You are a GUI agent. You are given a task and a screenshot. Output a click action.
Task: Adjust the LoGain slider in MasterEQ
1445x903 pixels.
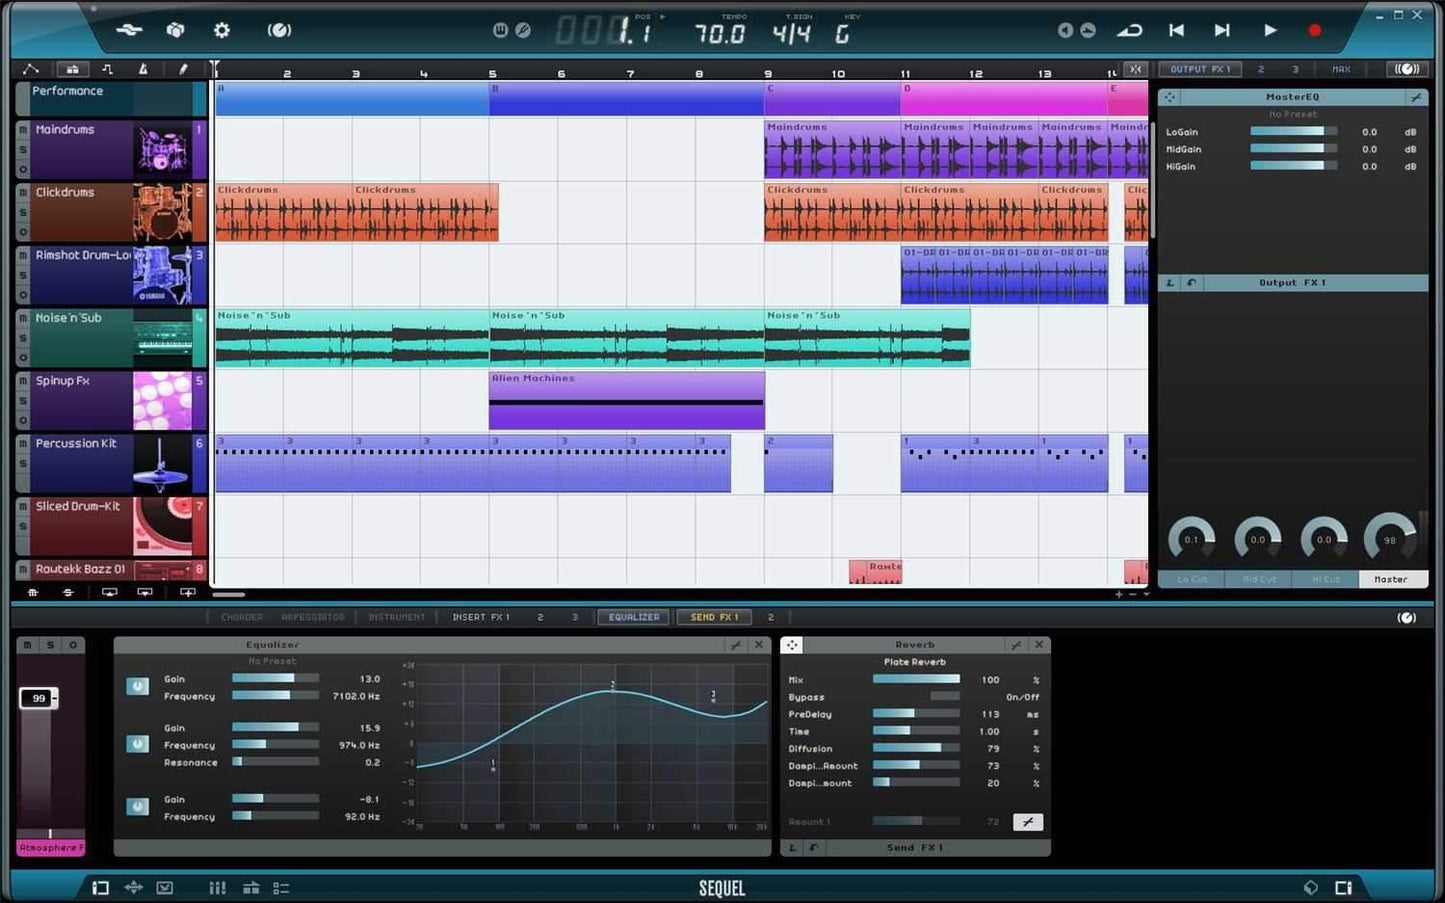click(x=1293, y=131)
